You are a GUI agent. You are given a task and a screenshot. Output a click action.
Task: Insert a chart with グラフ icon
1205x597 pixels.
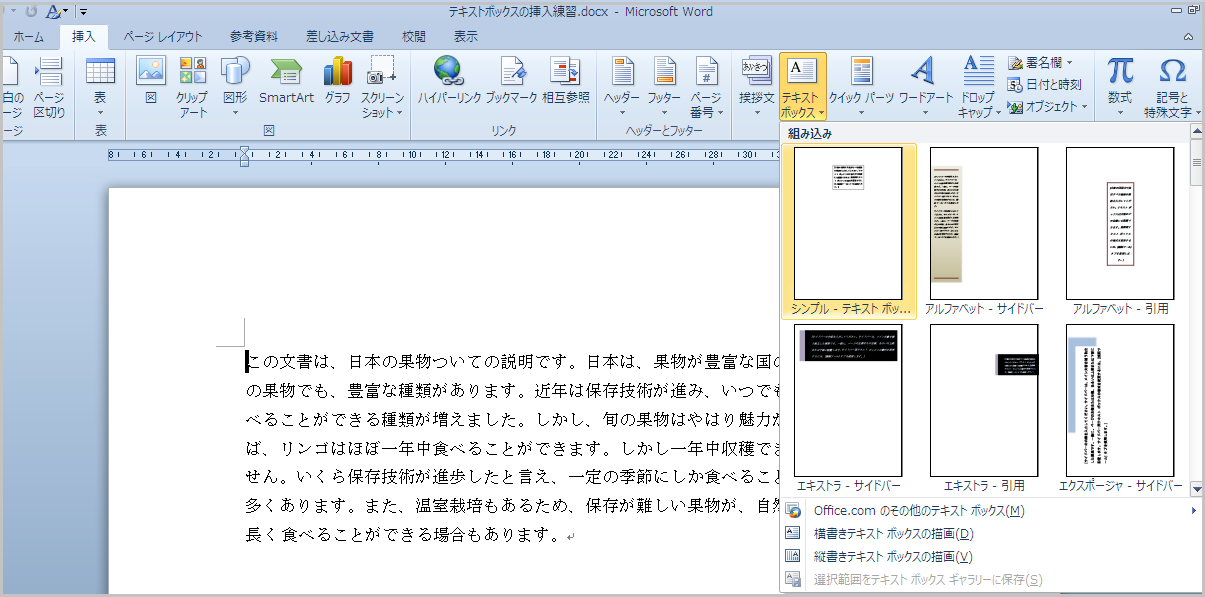pyautogui.click(x=338, y=73)
